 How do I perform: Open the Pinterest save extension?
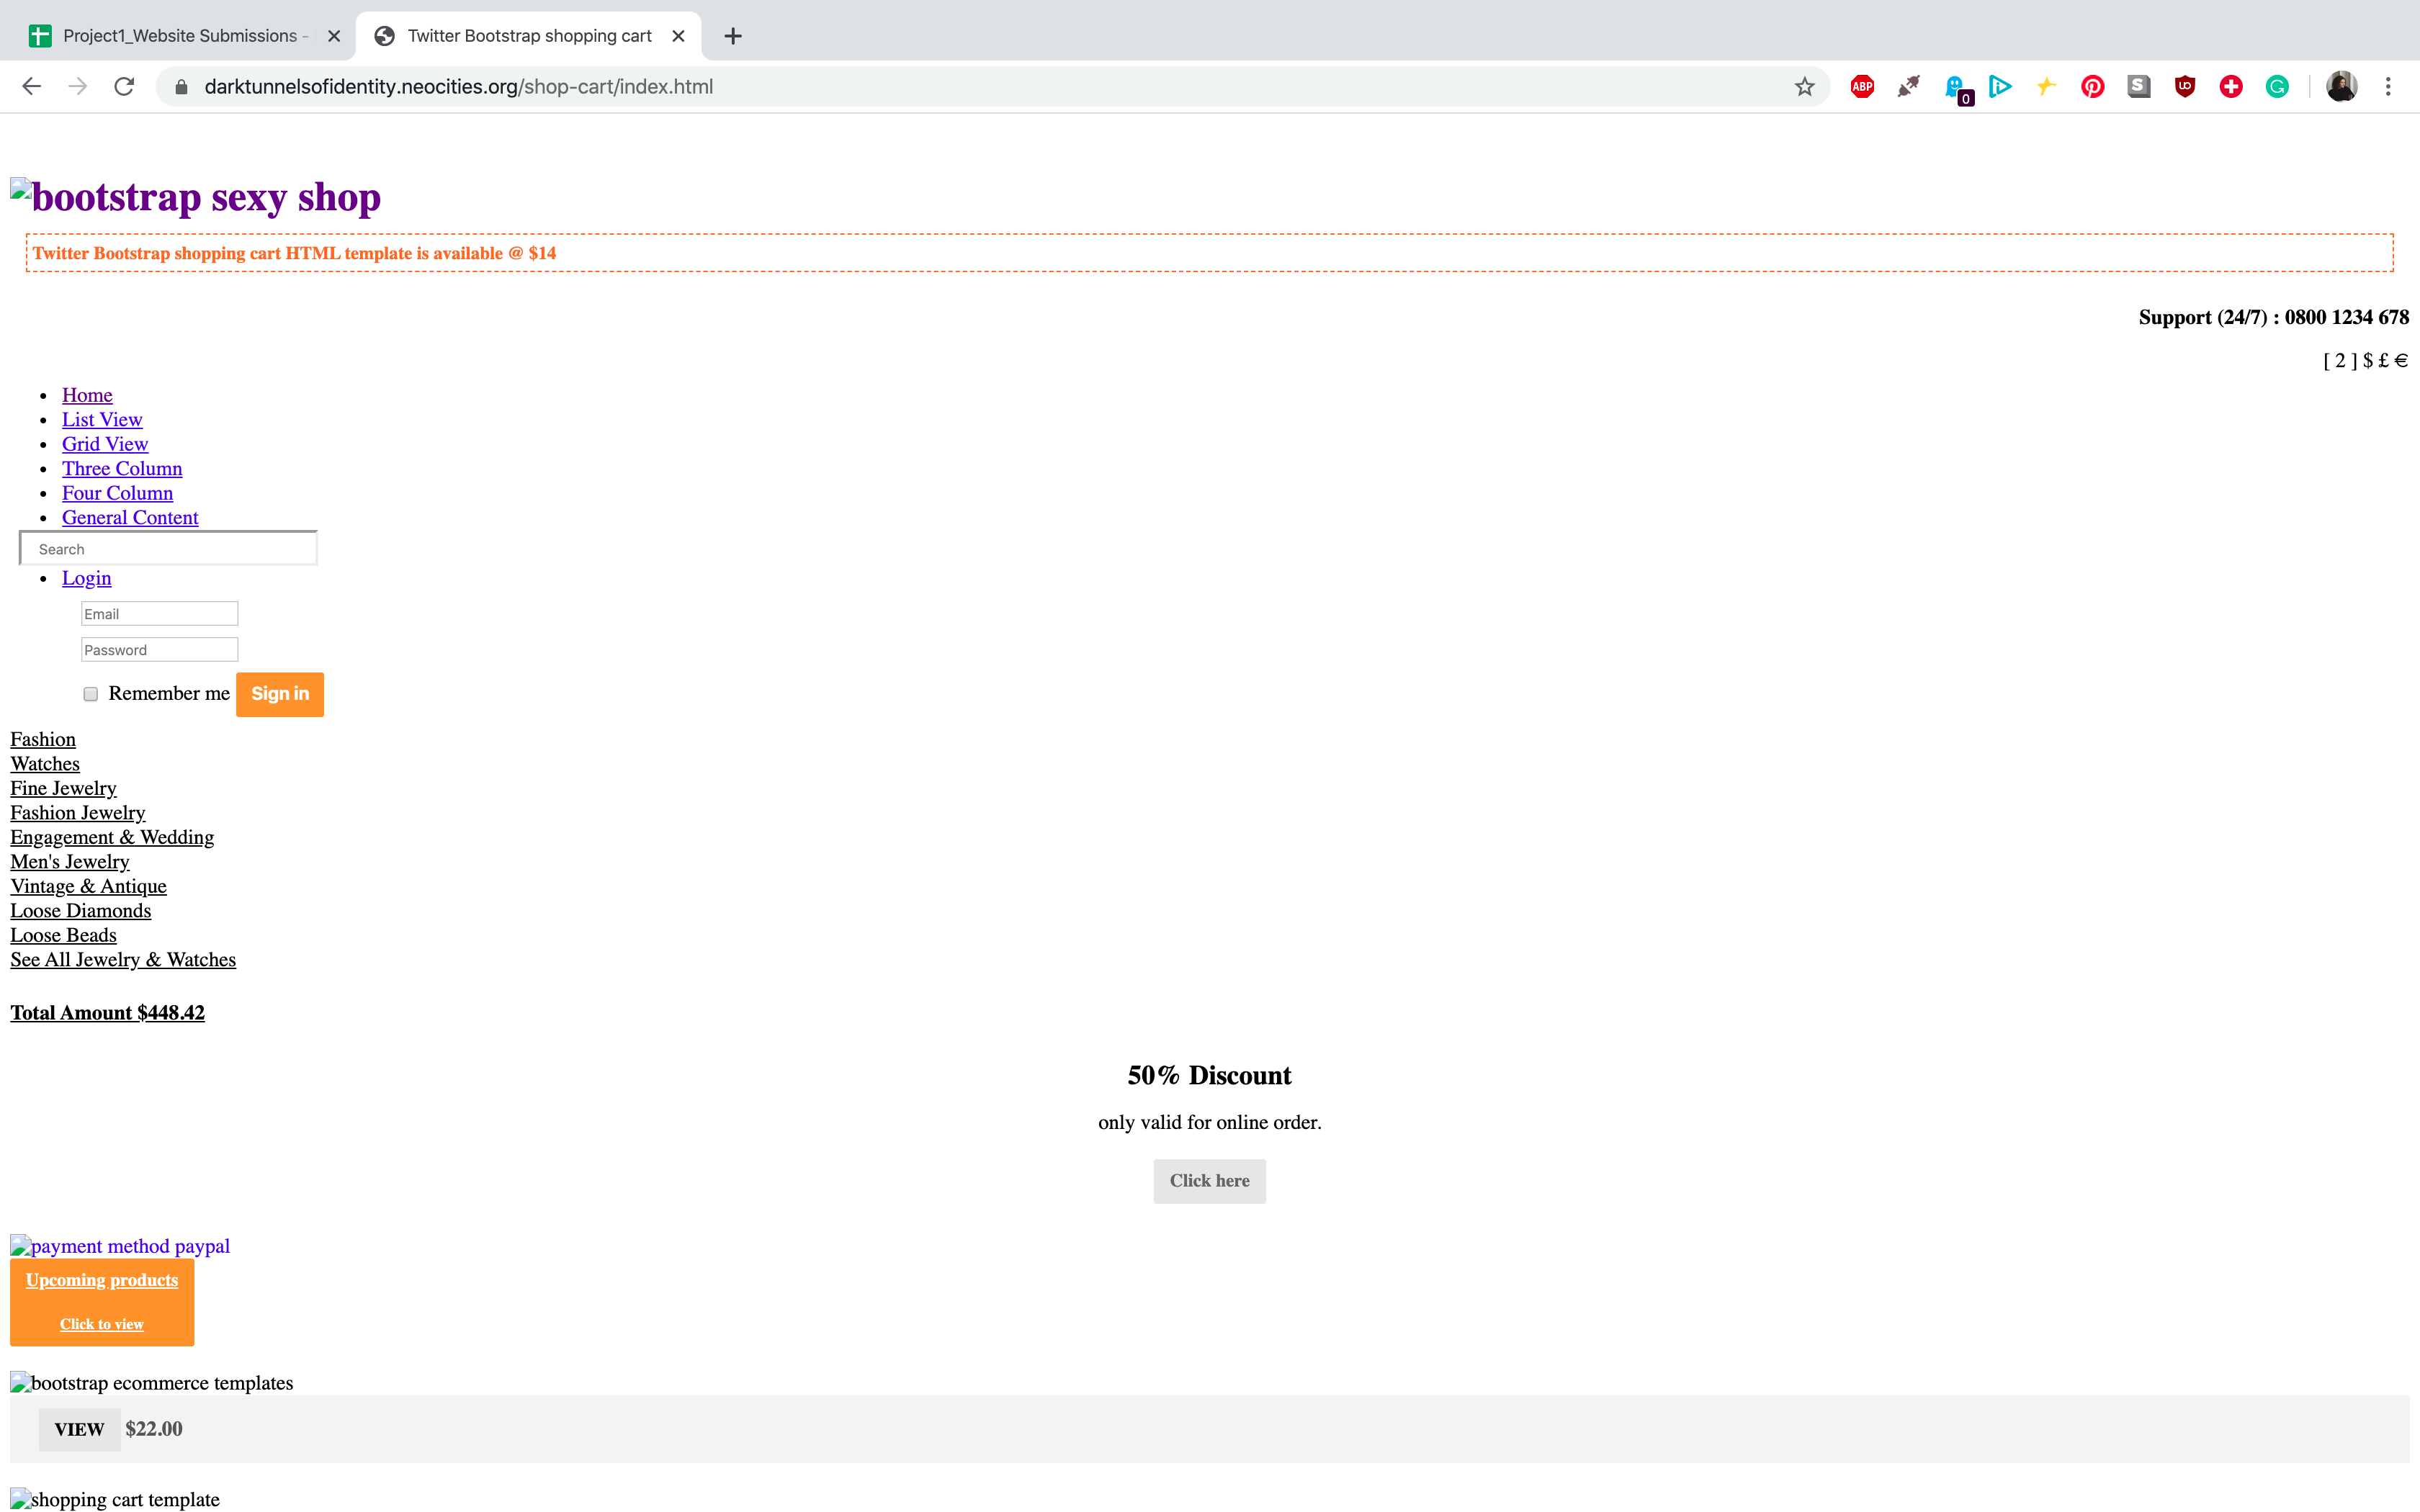coord(2092,87)
